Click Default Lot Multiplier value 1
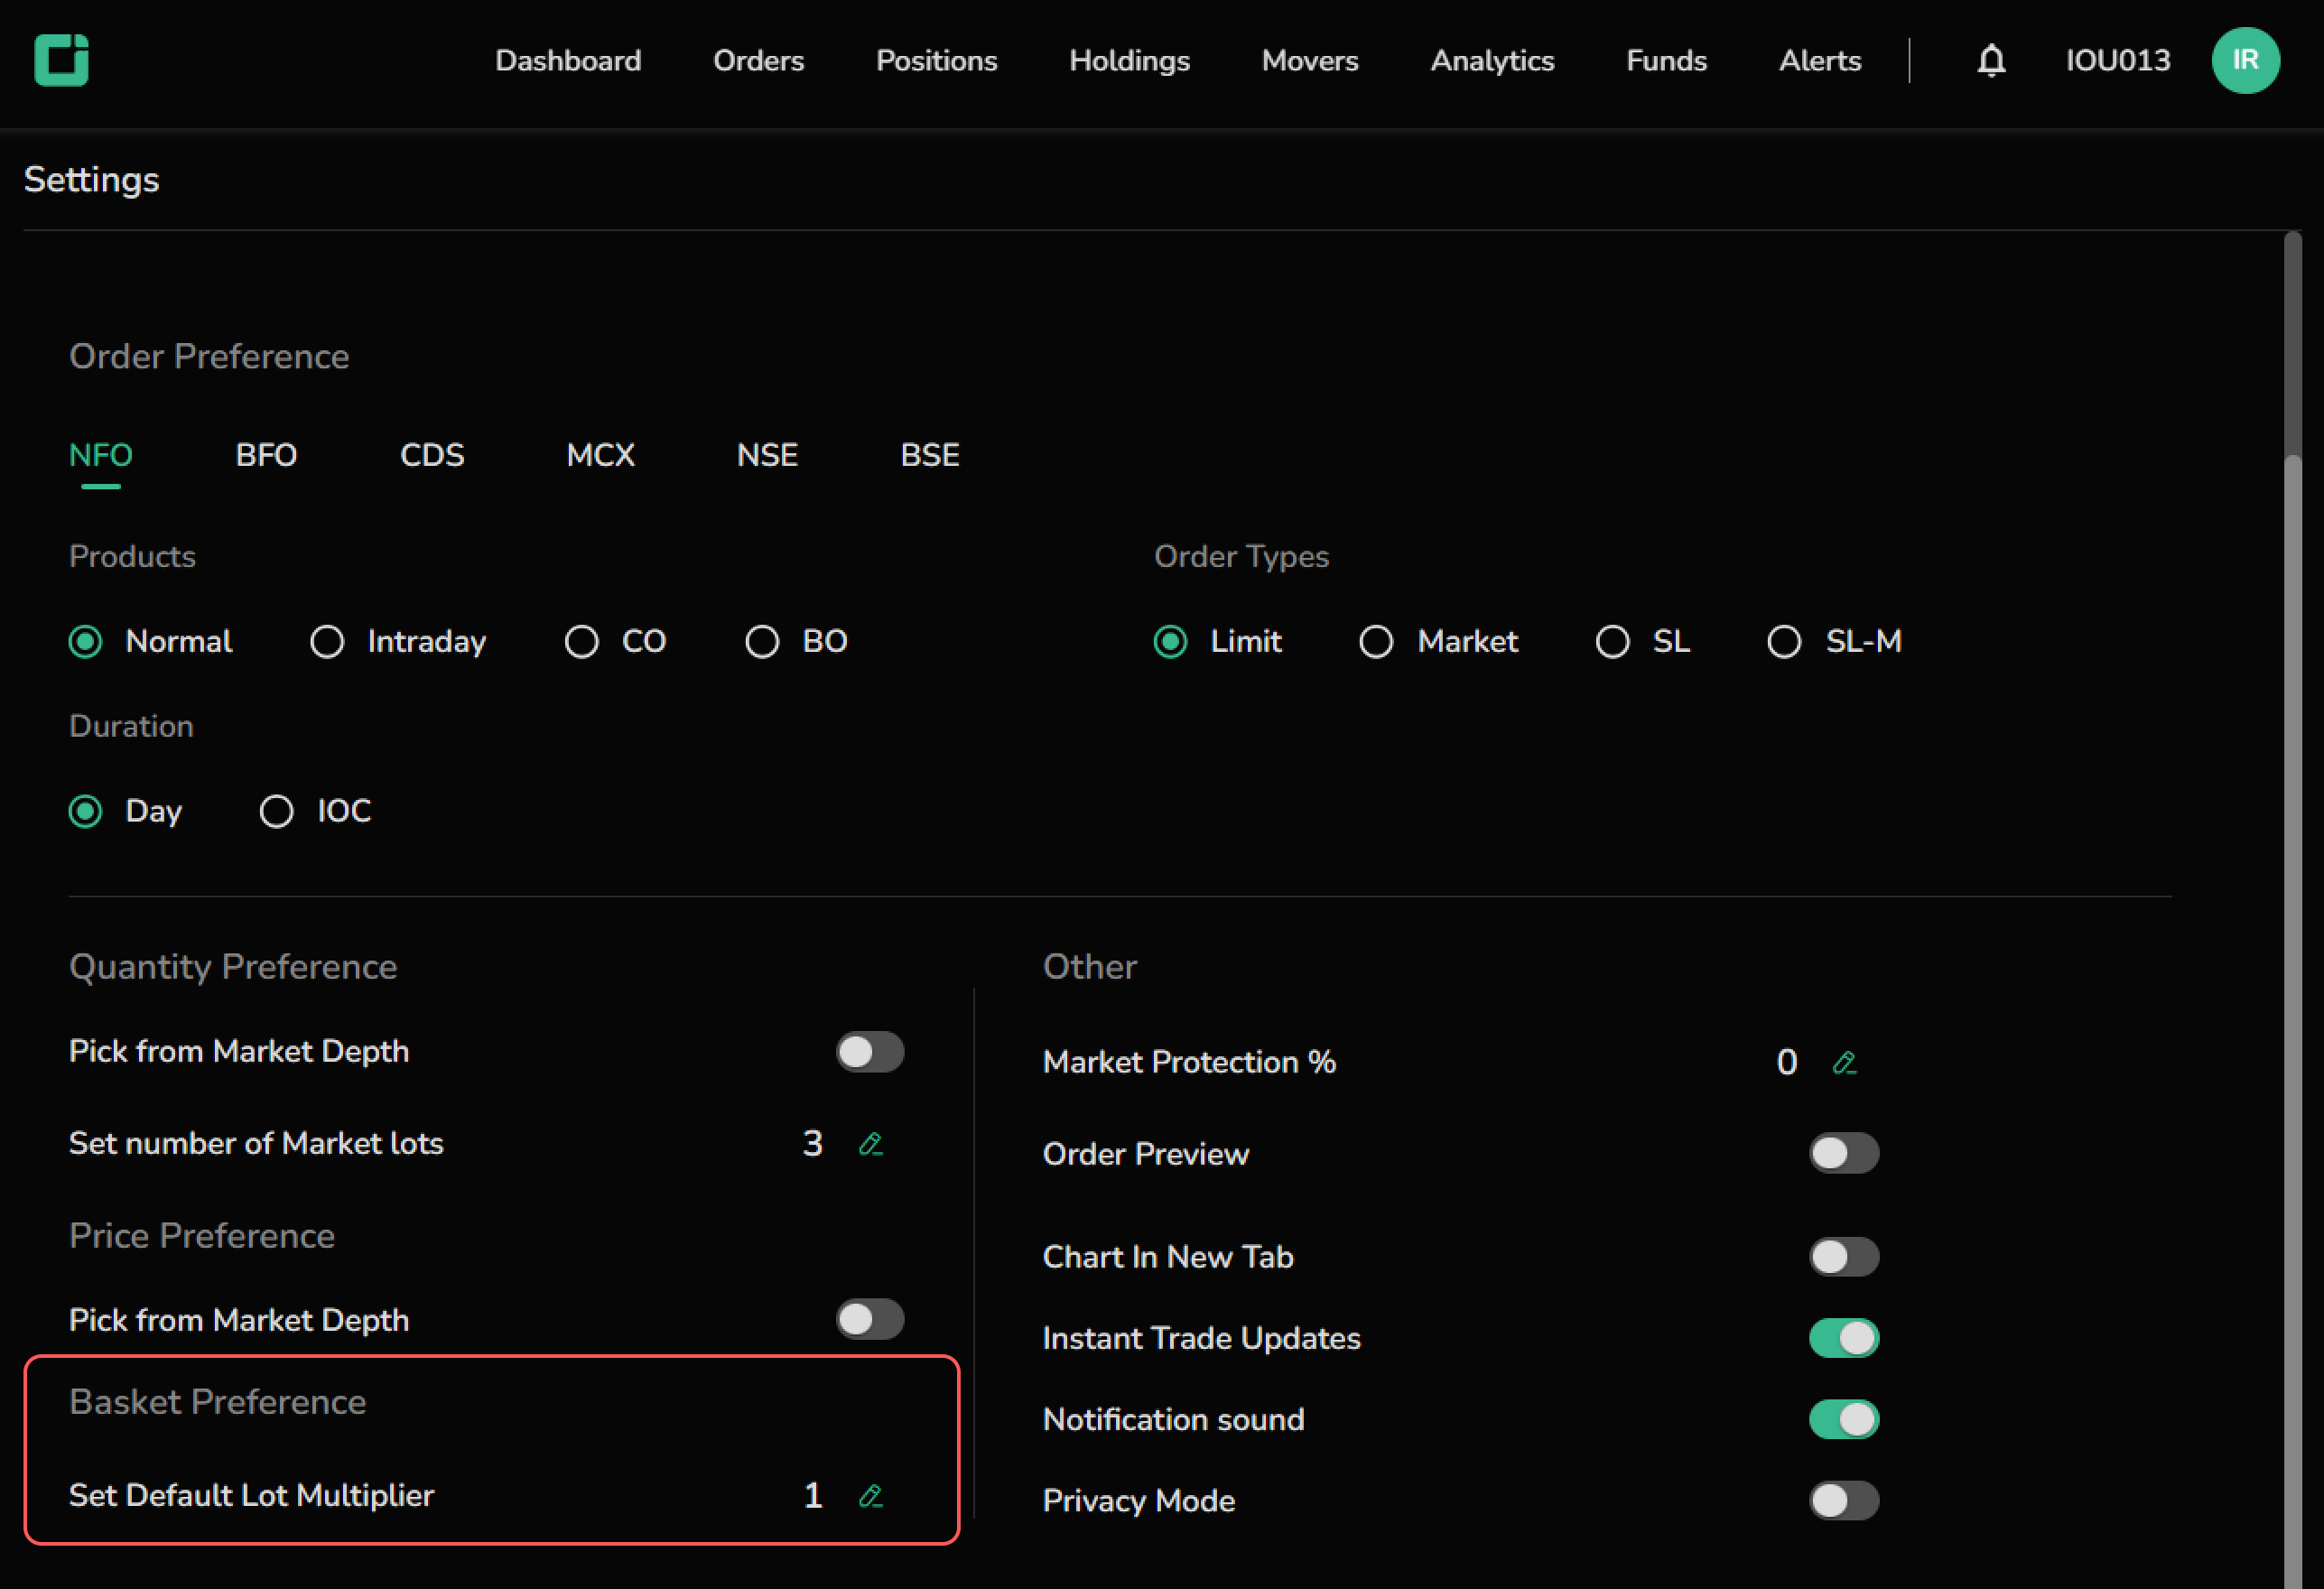 coord(813,1495)
